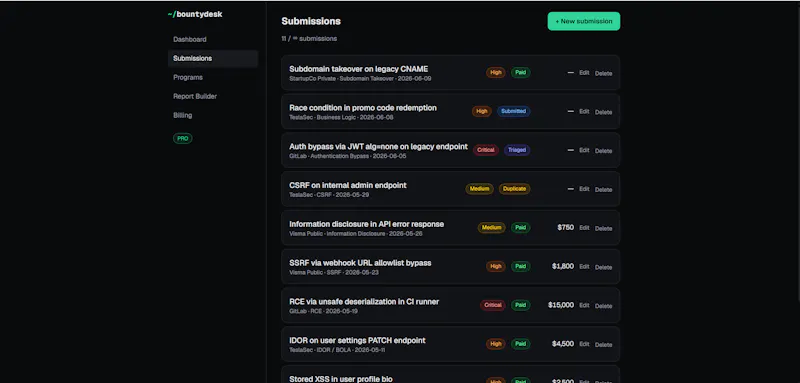This screenshot has width=800, height=383.
Task: Edit the Subdomain takeover submission
Action: pyautogui.click(x=584, y=73)
